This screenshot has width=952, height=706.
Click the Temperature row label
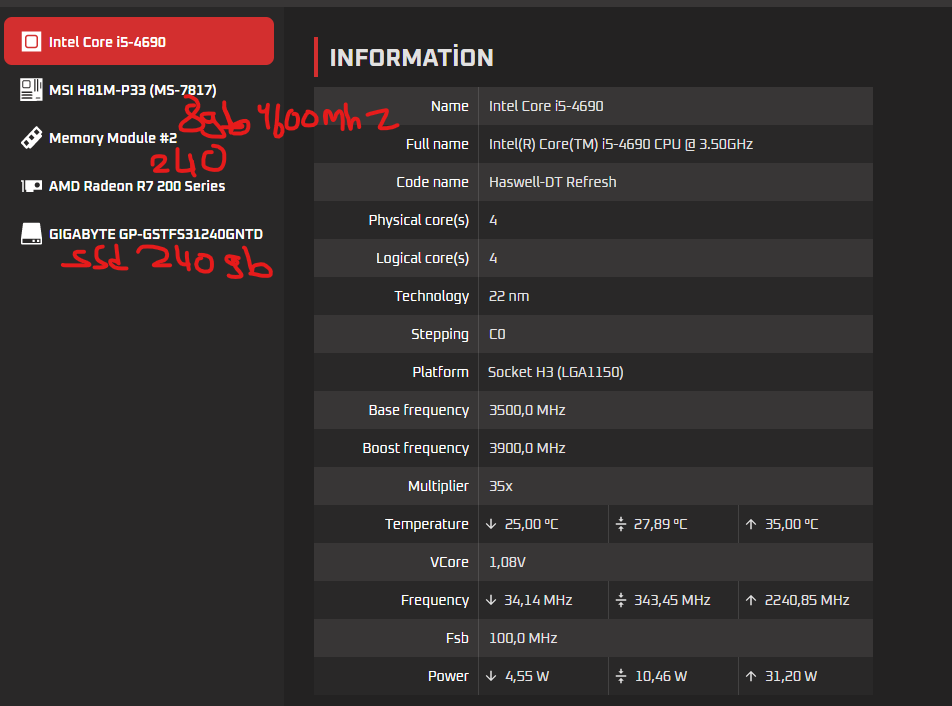[427, 524]
